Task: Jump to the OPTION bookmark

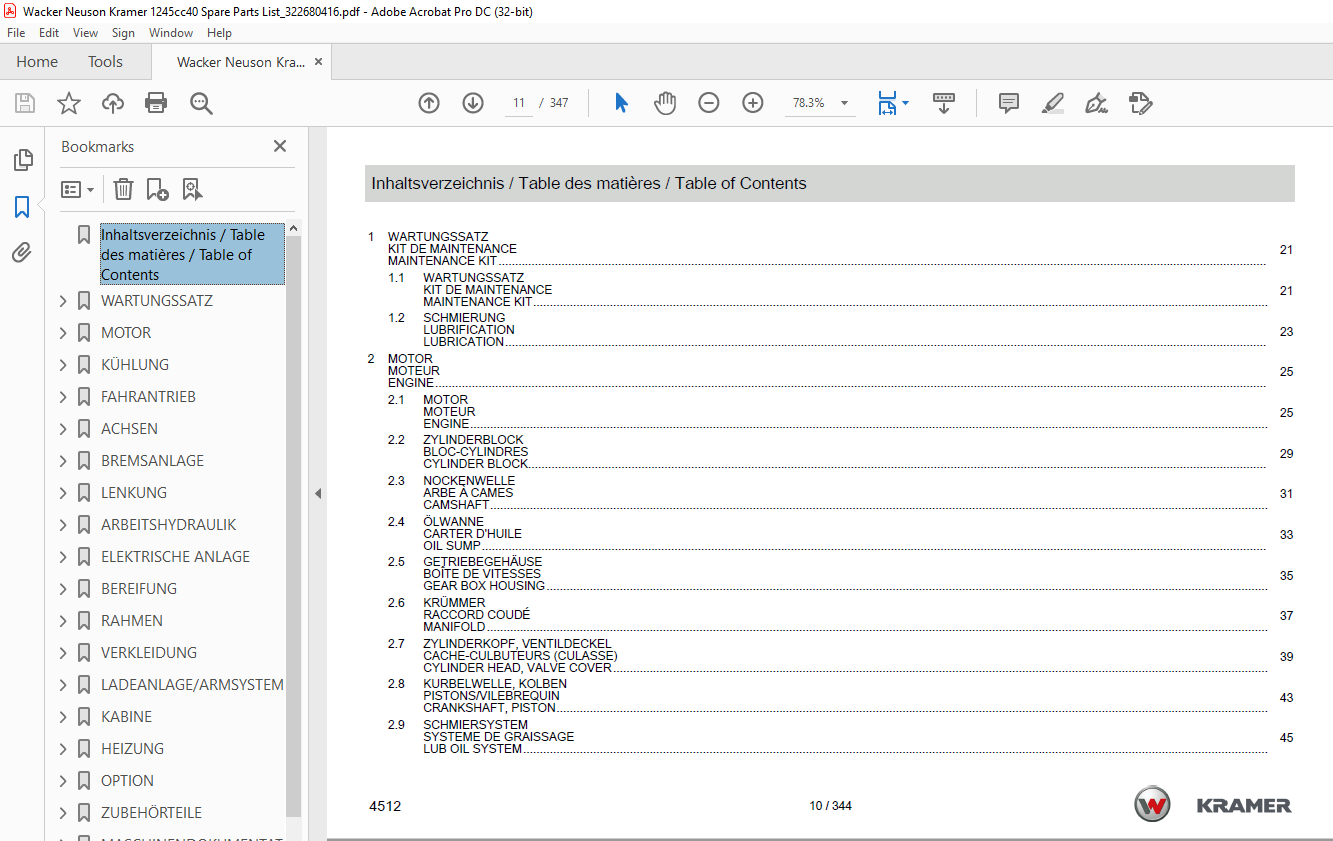Action: coord(128,781)
